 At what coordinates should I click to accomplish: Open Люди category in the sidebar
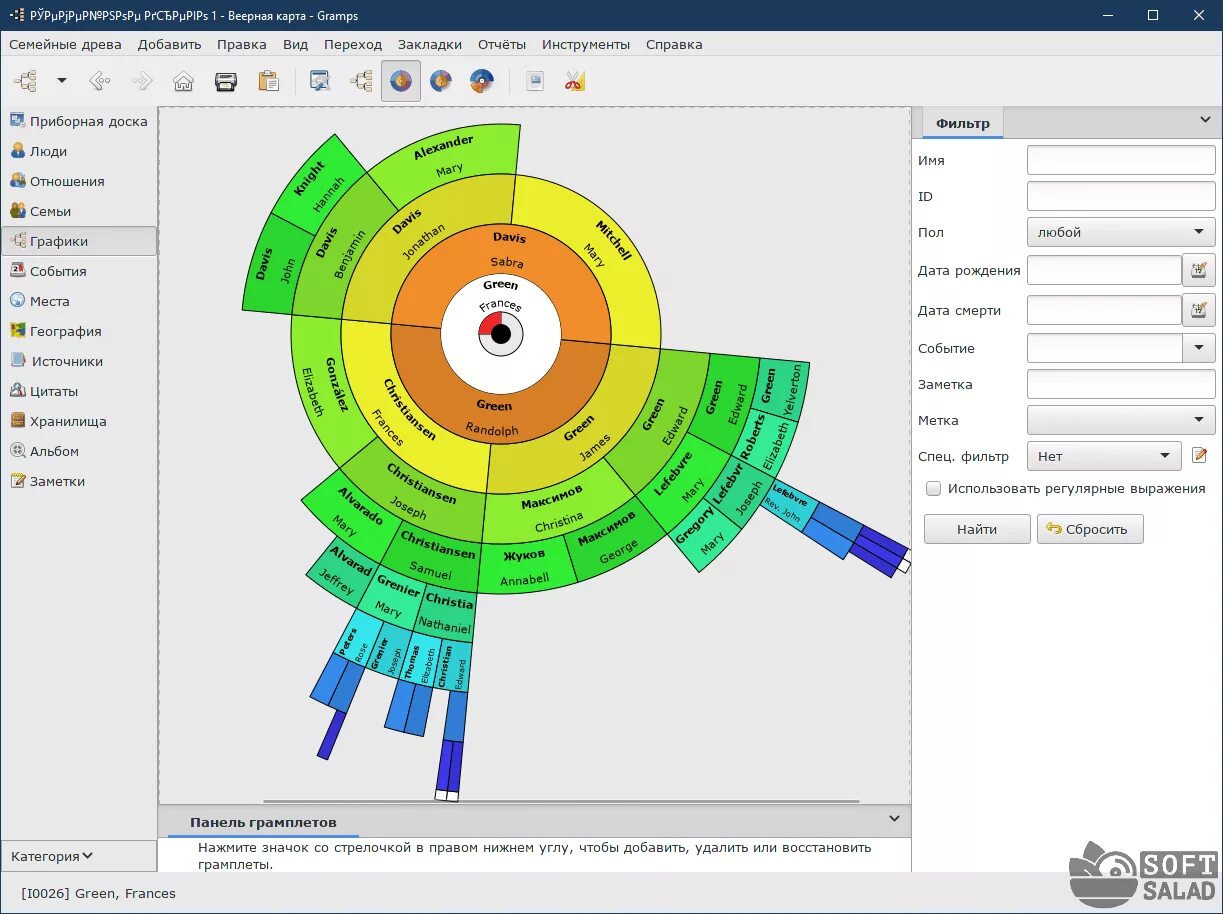click(x=79, y=151)
